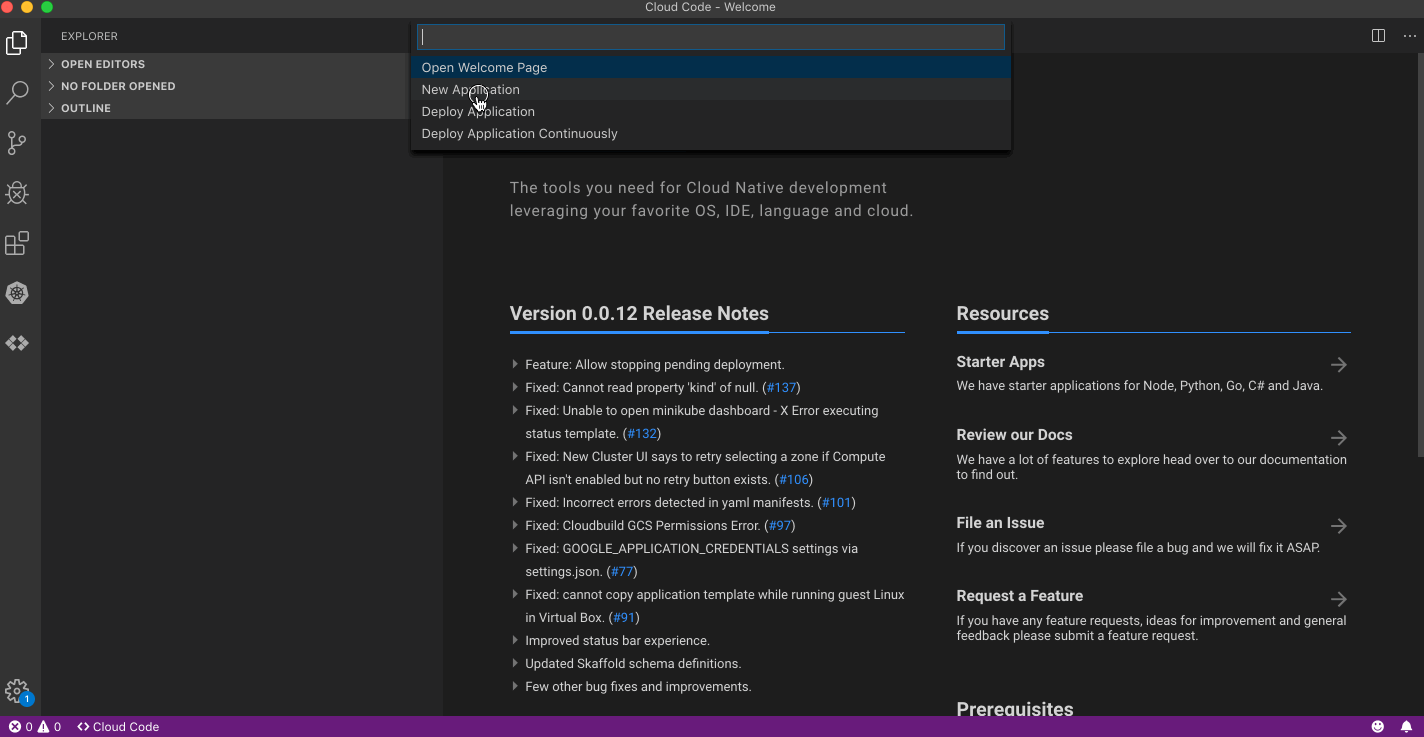Select Deploy Application Continuously command
This screenshot has height=737, width=1424.
711,134
